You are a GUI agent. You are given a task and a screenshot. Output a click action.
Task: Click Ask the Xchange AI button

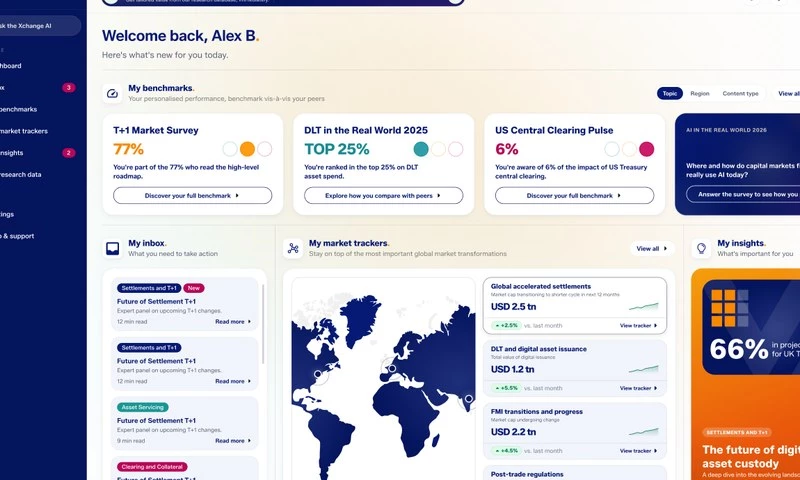pyautogui.click(x=40, y=26)
